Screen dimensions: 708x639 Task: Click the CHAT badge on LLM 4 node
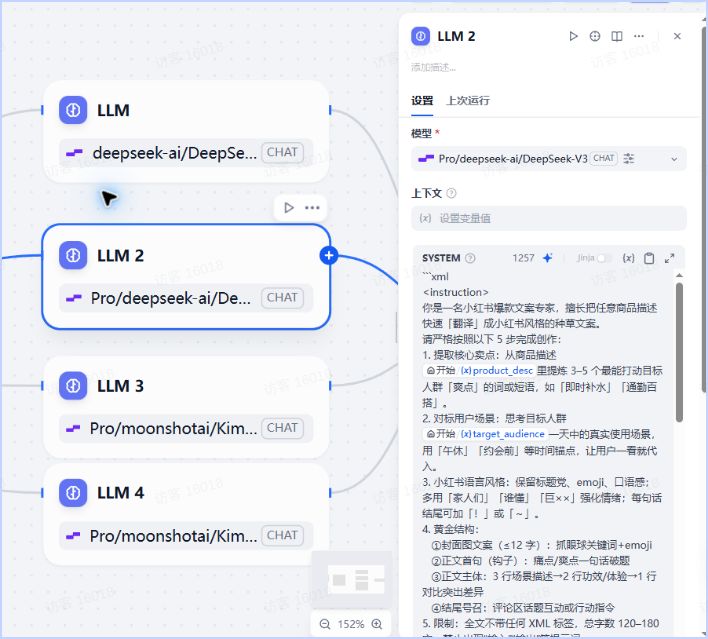tap(282, 535)
